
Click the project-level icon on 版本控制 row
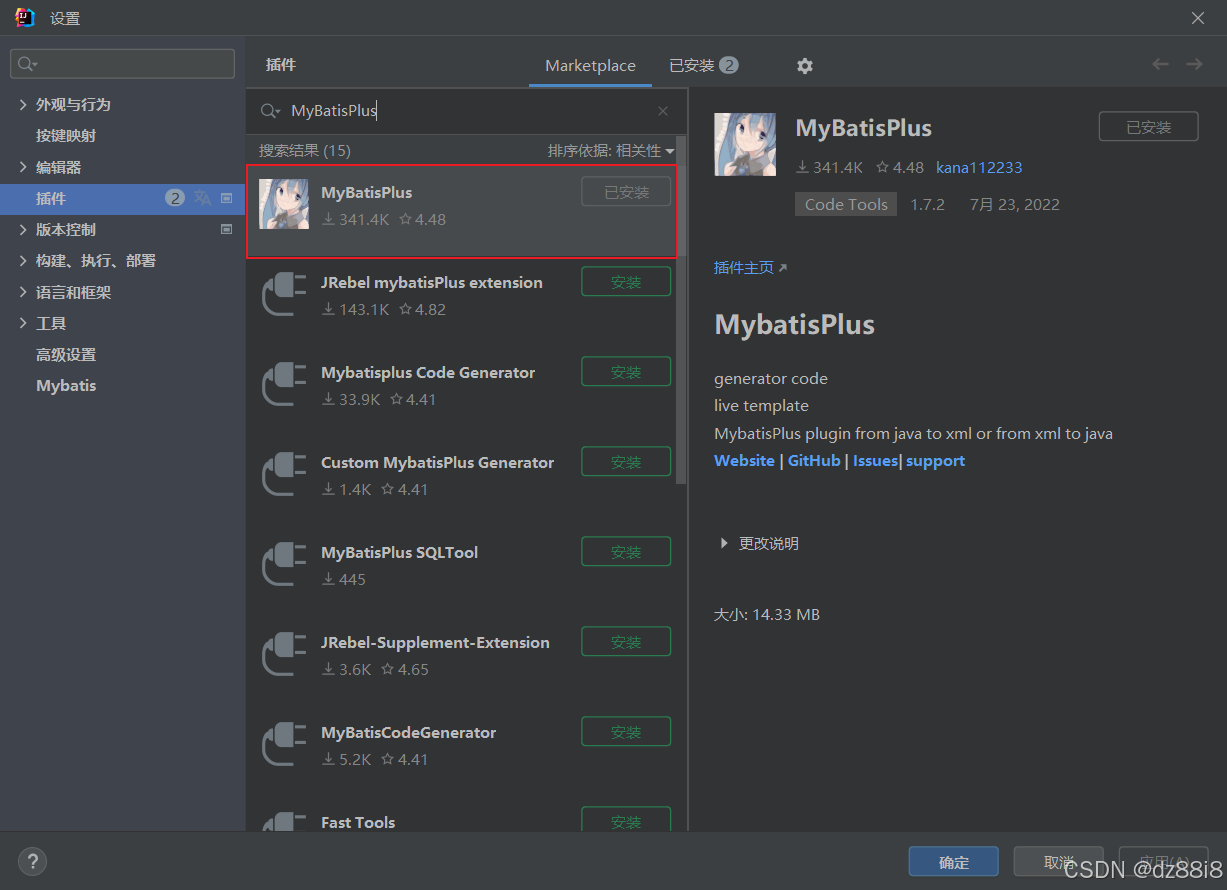(226, 229)
